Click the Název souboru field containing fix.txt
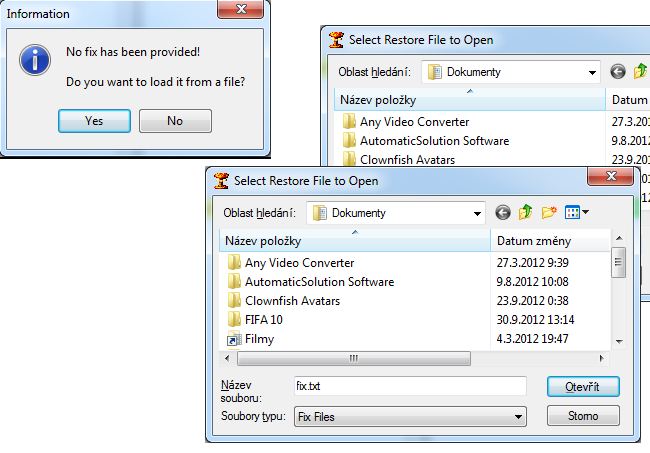This screenshot has height=453, width=650. [408, 386]
